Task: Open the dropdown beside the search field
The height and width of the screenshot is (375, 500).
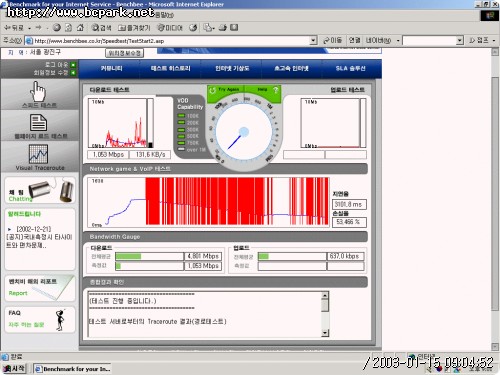Action: [460, 41]
